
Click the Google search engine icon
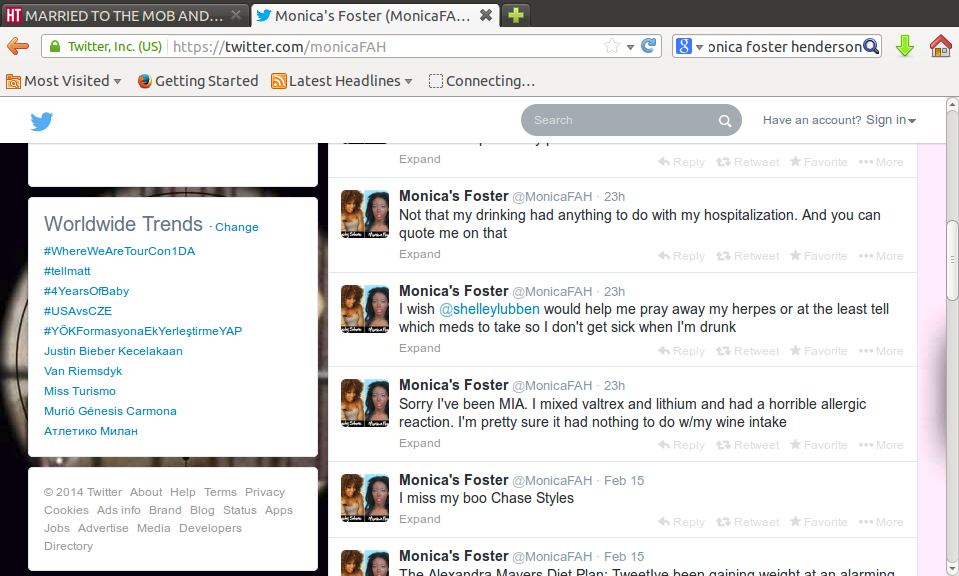tap(684, 46)
